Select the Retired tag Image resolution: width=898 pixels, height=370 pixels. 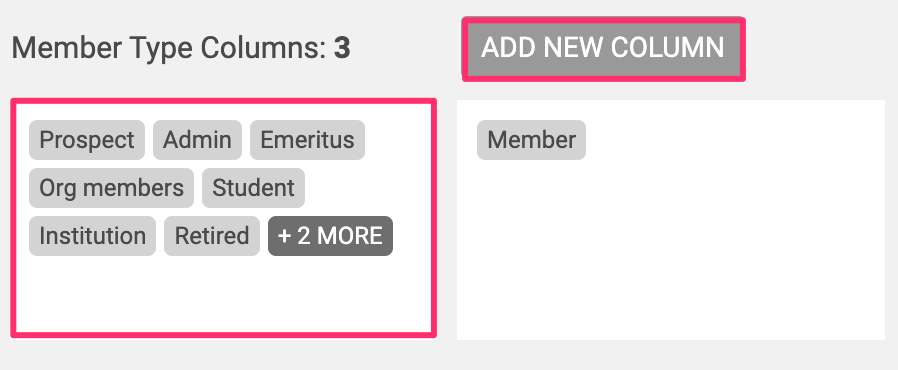pyautogui.click(x=212, y=236)
